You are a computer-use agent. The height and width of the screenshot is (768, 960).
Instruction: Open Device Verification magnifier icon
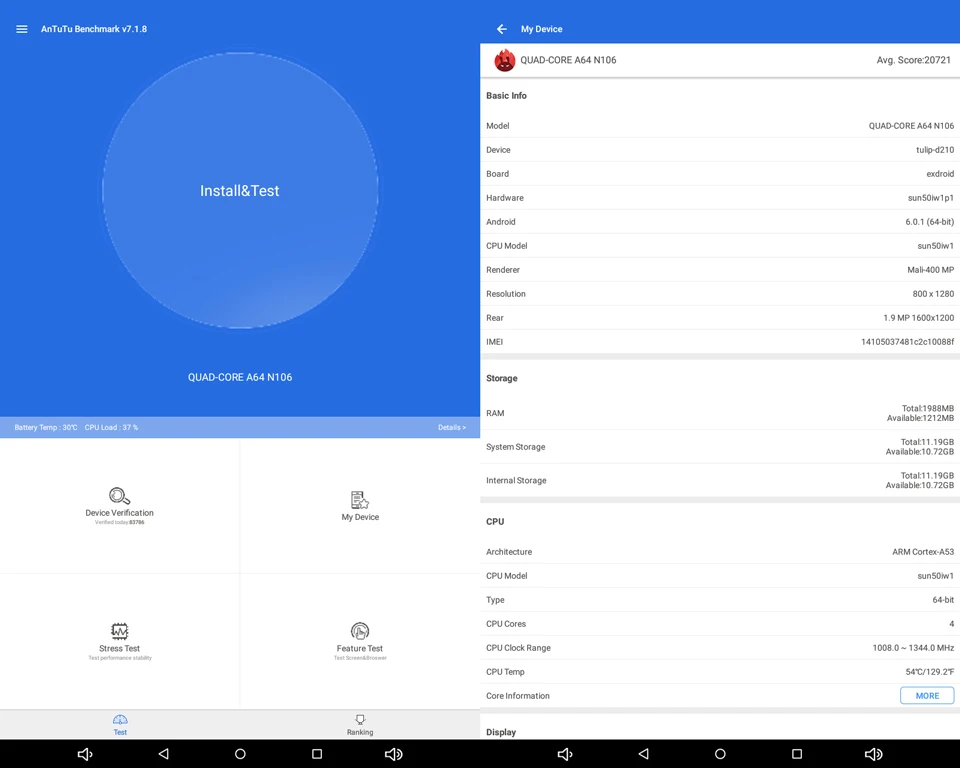tap(119, 495)
